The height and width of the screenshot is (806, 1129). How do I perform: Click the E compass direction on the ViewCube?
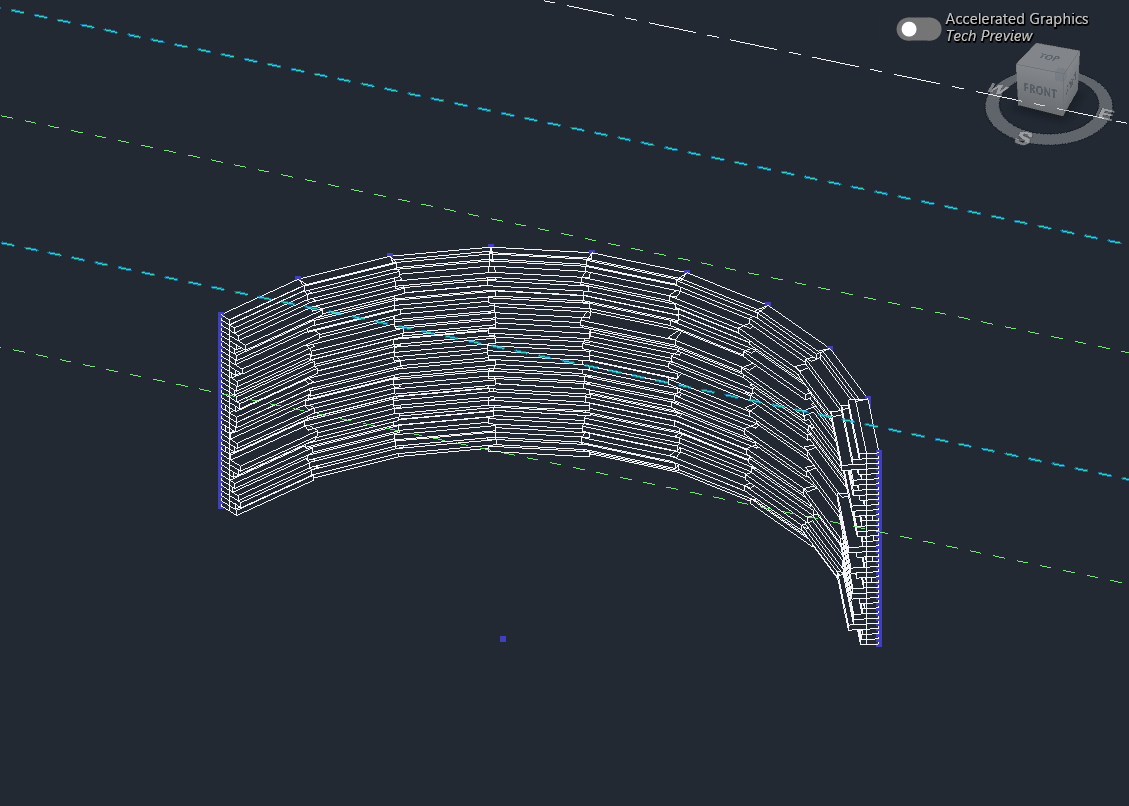pos(1105,115)
